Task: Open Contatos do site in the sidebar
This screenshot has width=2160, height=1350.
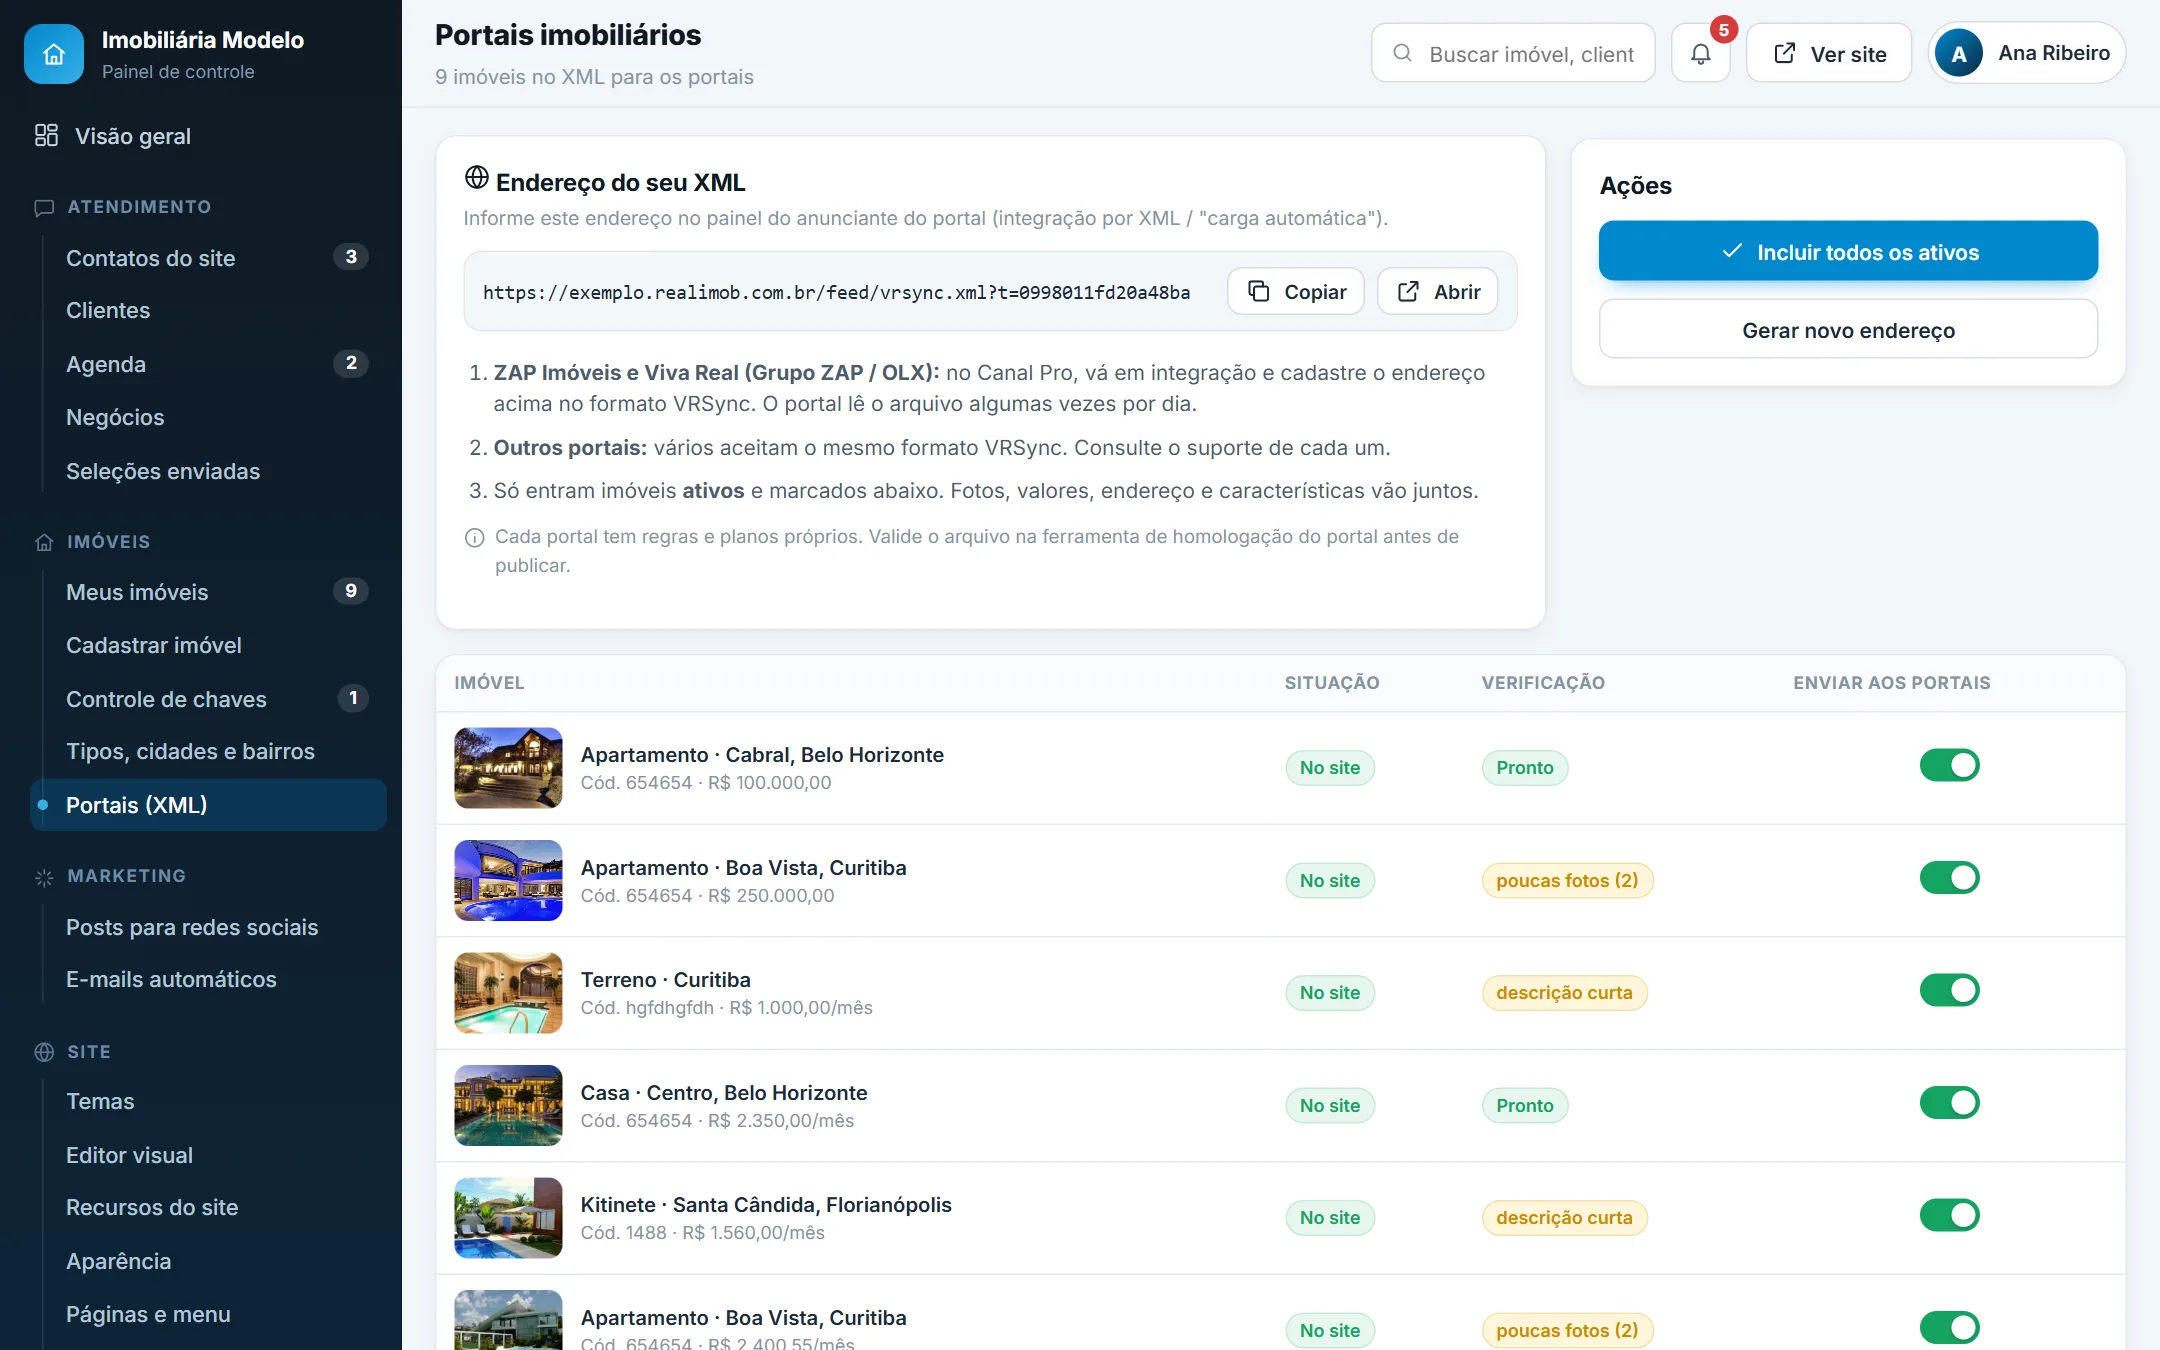Action: point(209,258)
